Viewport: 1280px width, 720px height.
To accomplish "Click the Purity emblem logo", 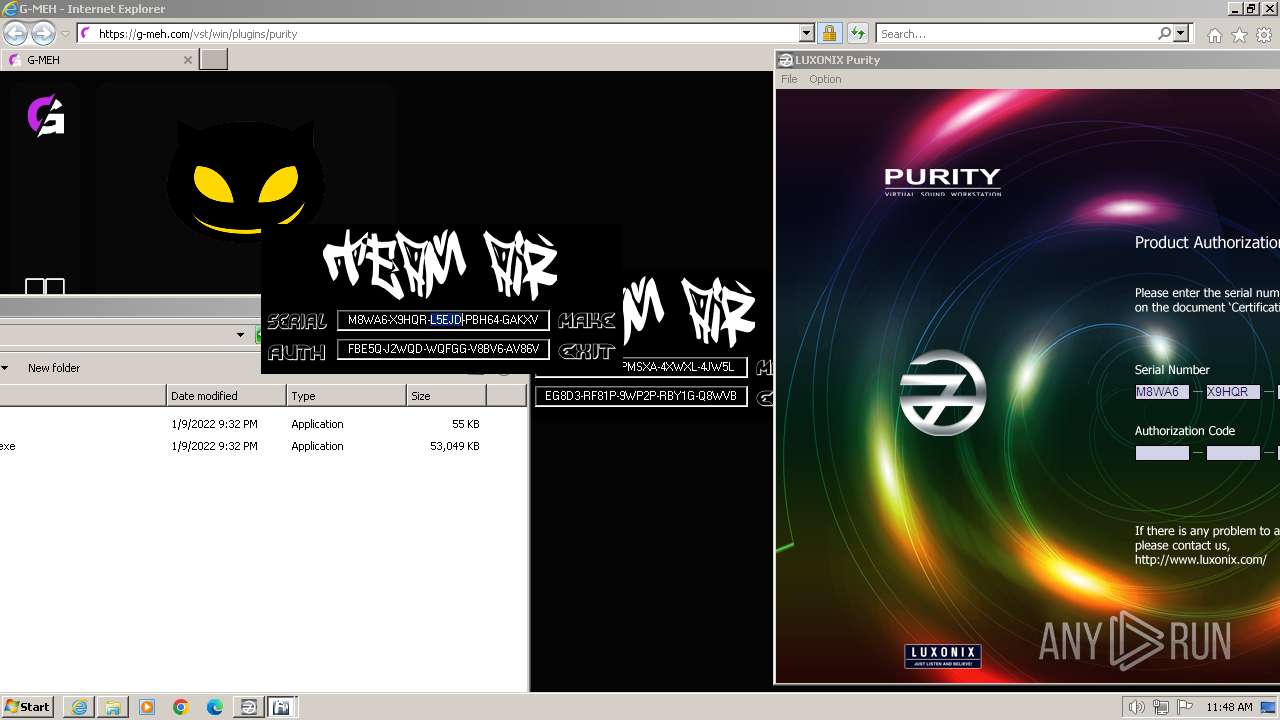I will (x=943, y=392).
